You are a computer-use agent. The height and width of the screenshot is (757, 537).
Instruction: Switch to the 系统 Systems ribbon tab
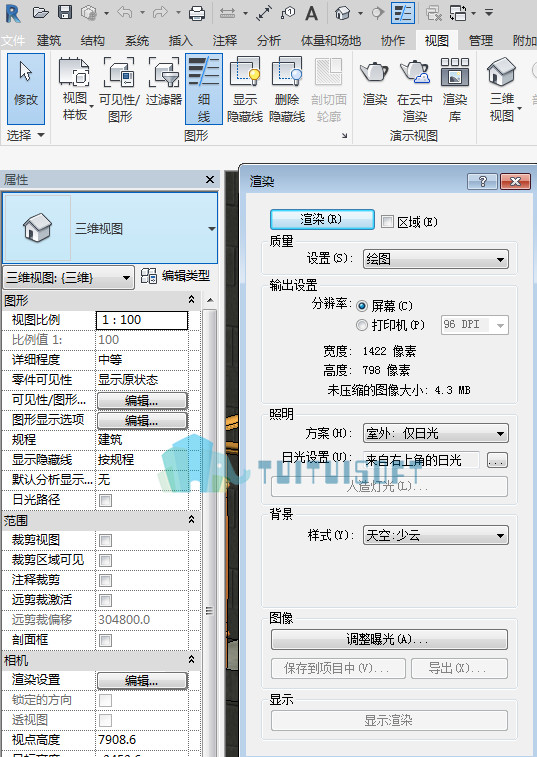[x=137, y=41]
